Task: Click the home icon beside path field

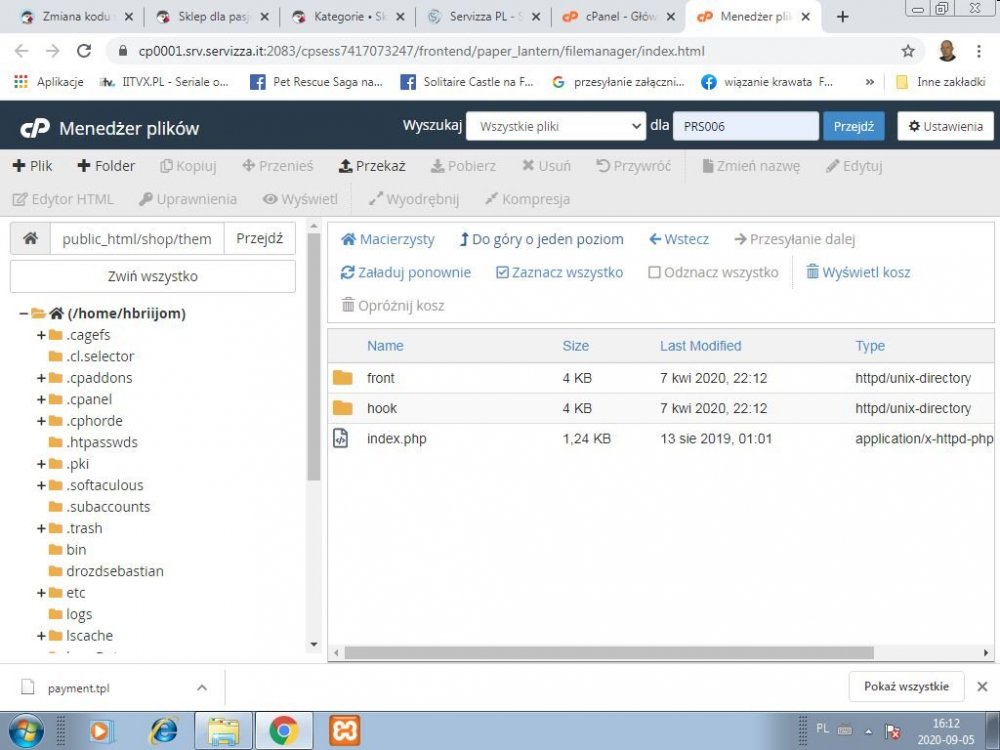Action: 30,239
